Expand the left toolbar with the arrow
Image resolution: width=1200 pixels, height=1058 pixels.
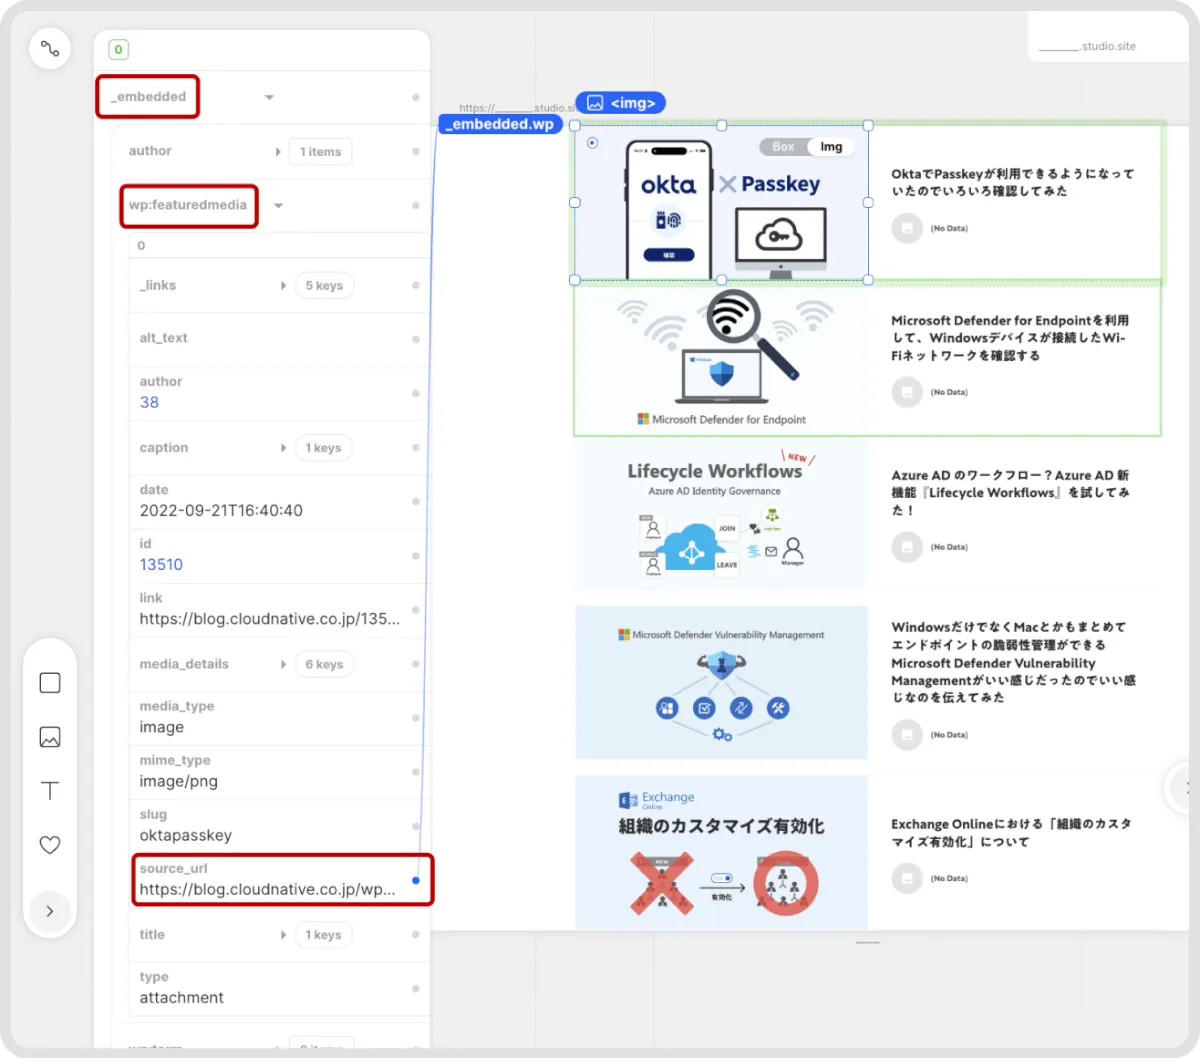click(x=50, y=911)
